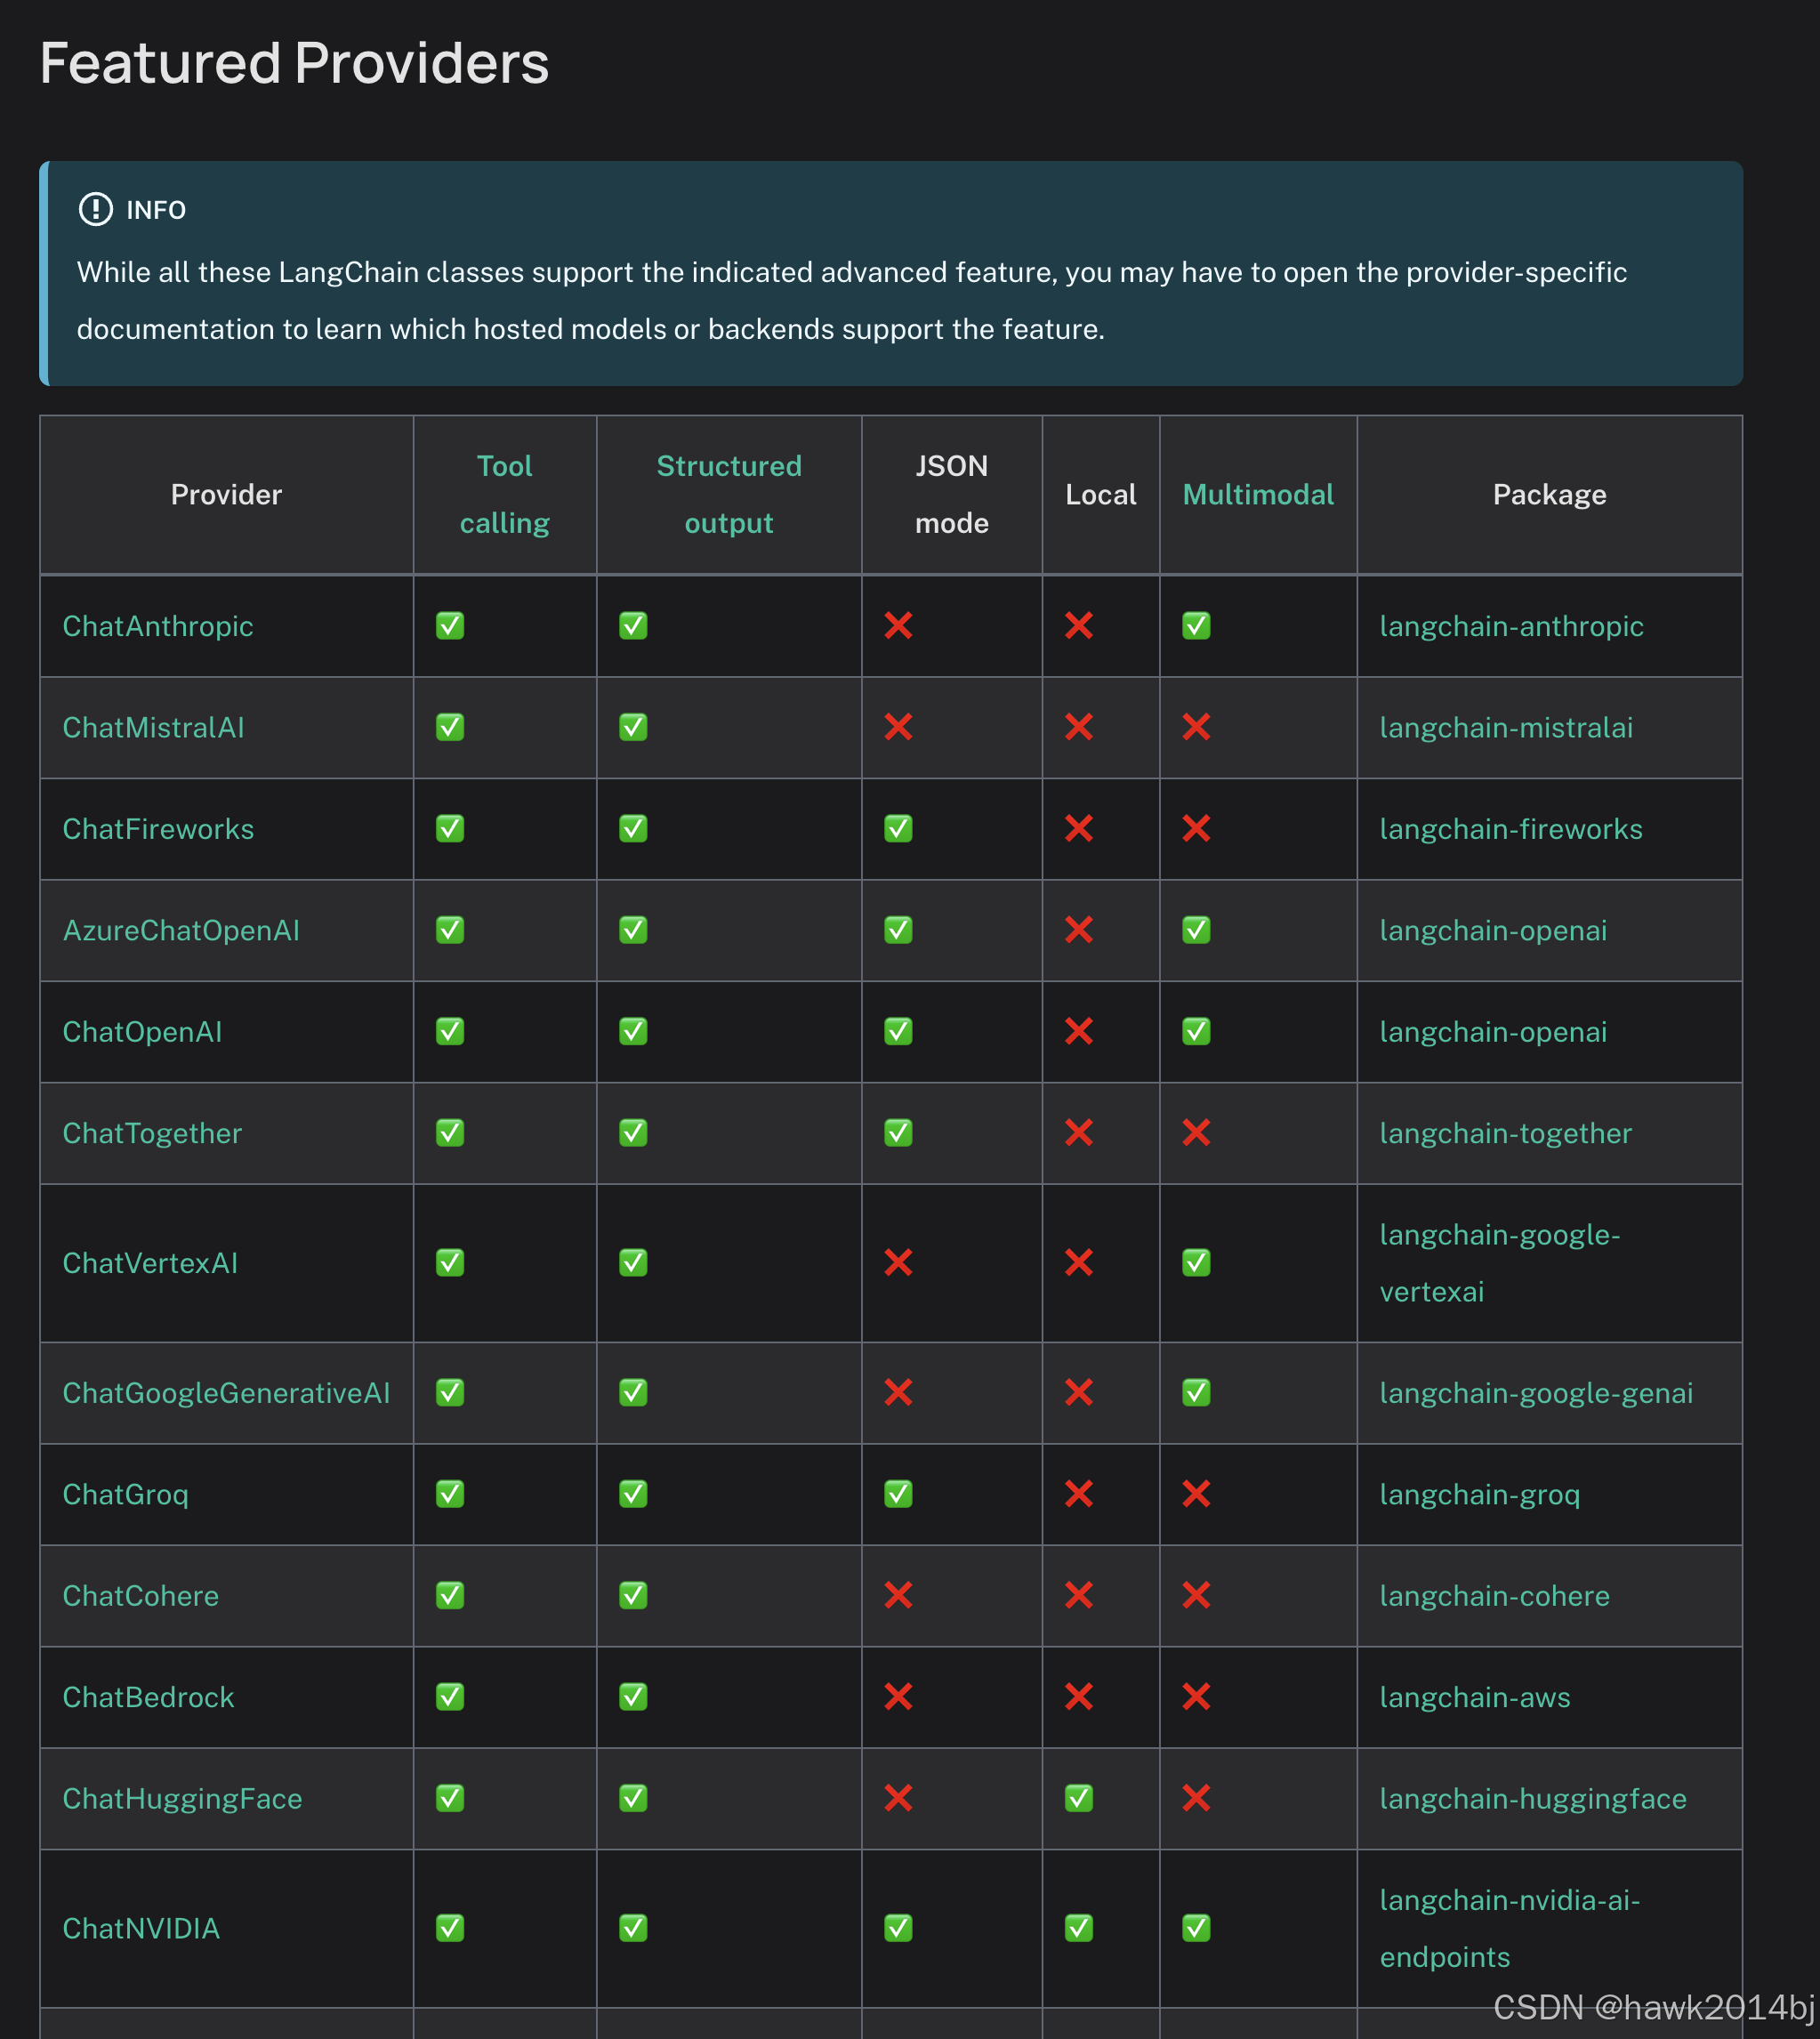Screen dimensions: 1820x2039
Task: Open the langchain-together package link
Action: [1505, 1133]
